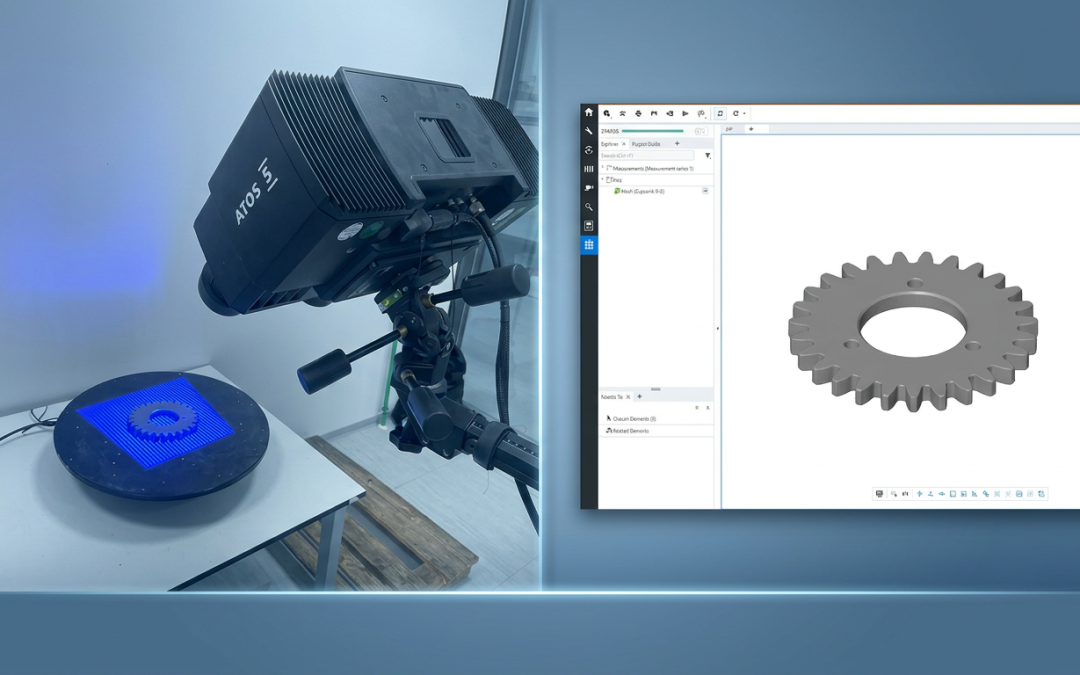Screen dimensions: 1080x675
Task: Select the Measurements (Measurement series 1) tree item
Action: coord(650,169)
